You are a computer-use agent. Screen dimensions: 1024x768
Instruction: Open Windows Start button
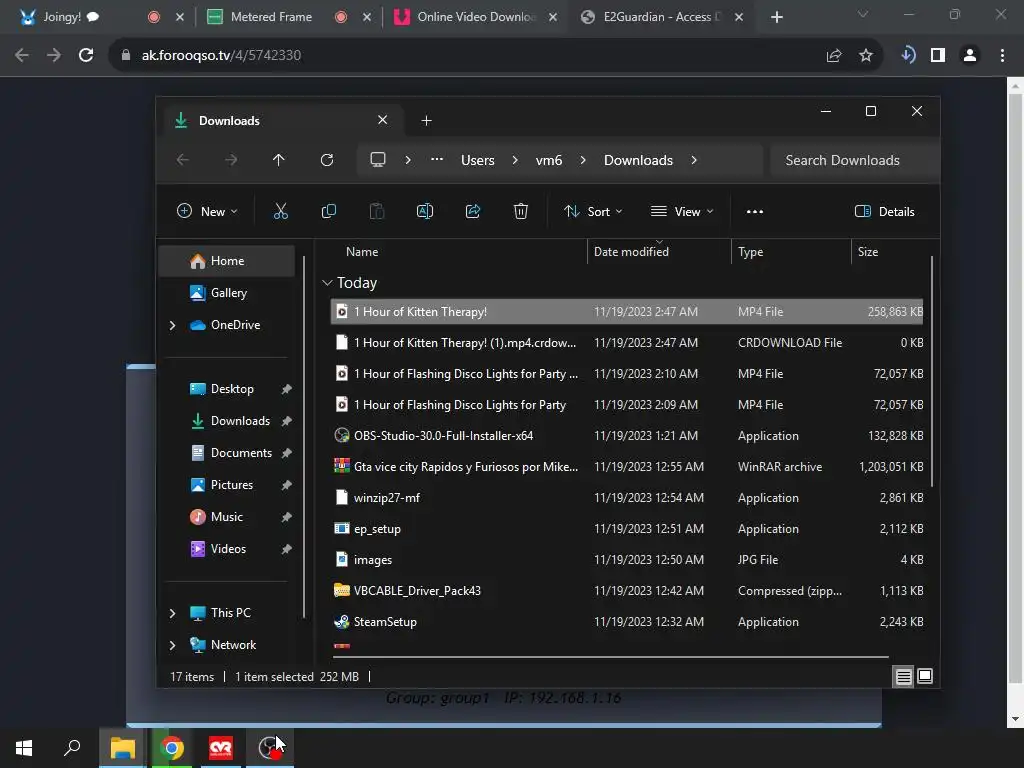[24, 748]
